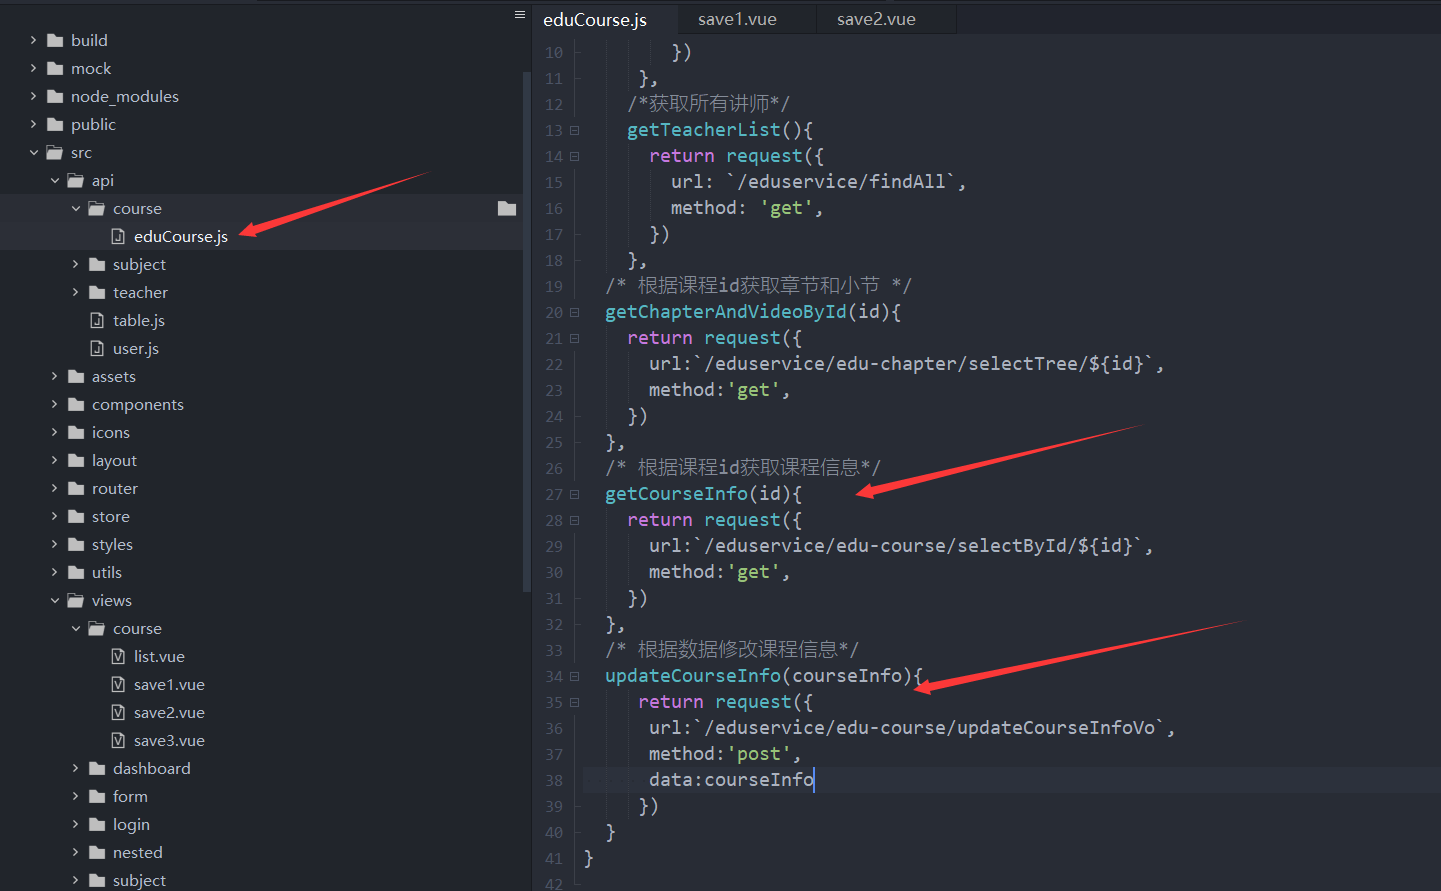This screenshot has width=1441, height=891.
Task: Click the vue file icon of save1.vue
Action: coord(118,685)
